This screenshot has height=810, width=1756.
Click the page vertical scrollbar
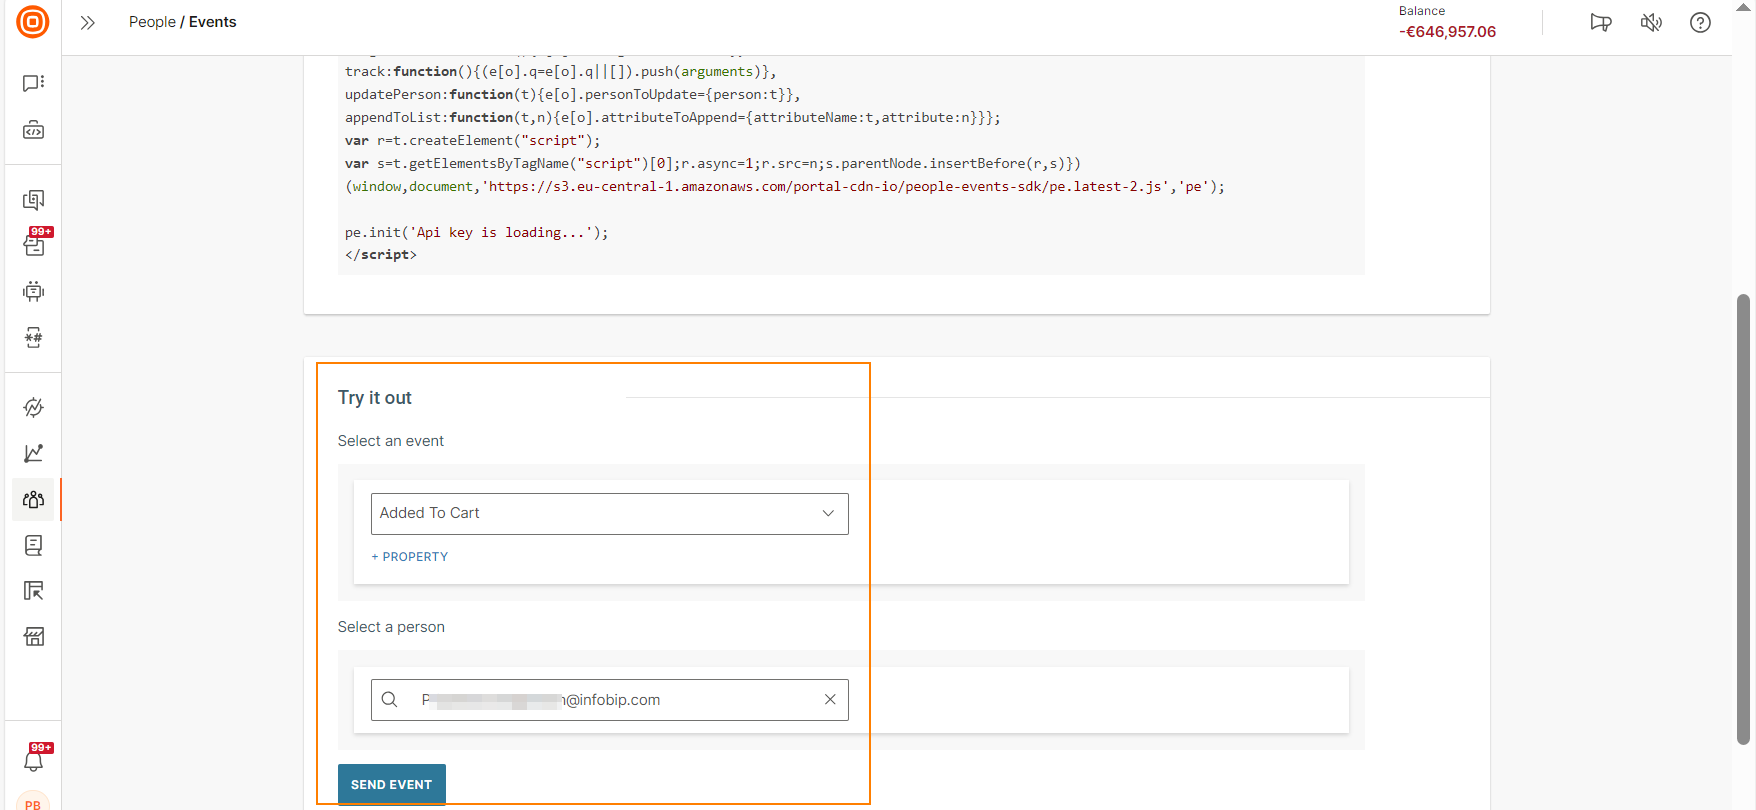1743,518
